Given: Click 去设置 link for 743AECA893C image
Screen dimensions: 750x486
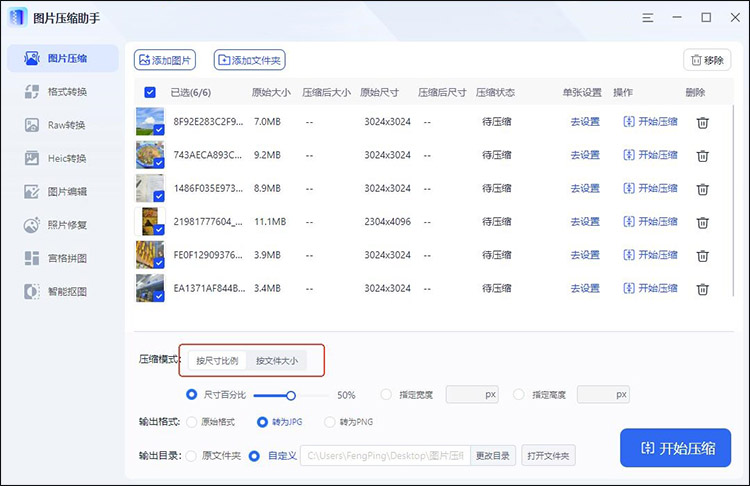Looking at the screenshot, I should (585, 155).
